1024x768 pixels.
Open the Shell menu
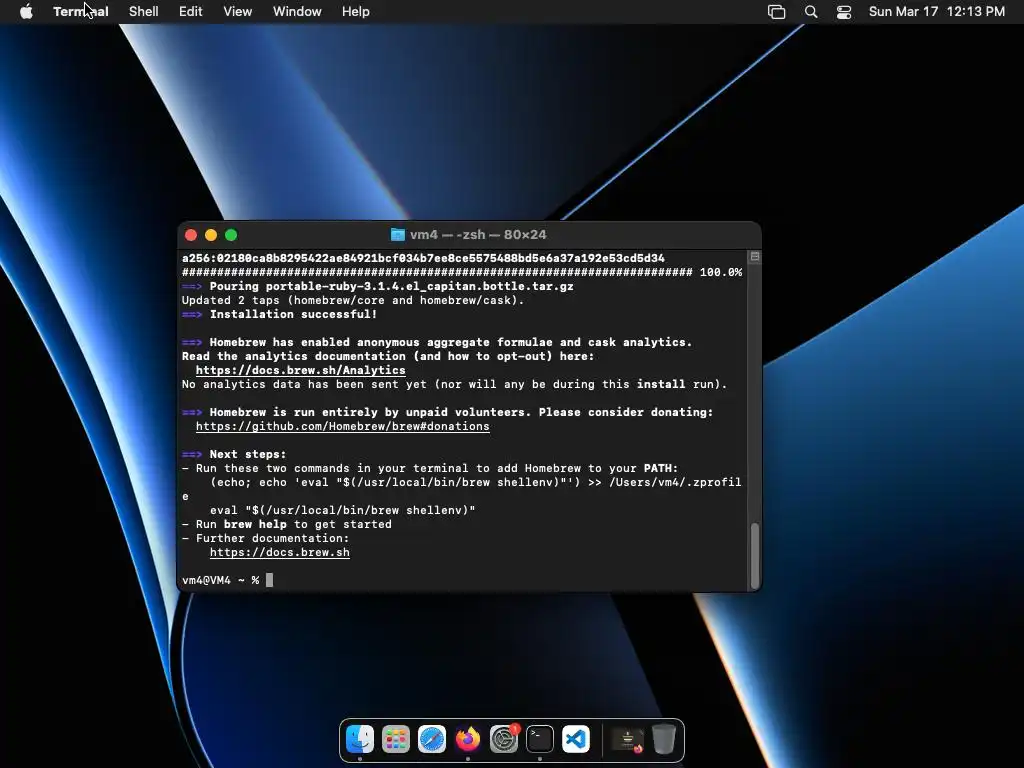(x=144, y=12)
